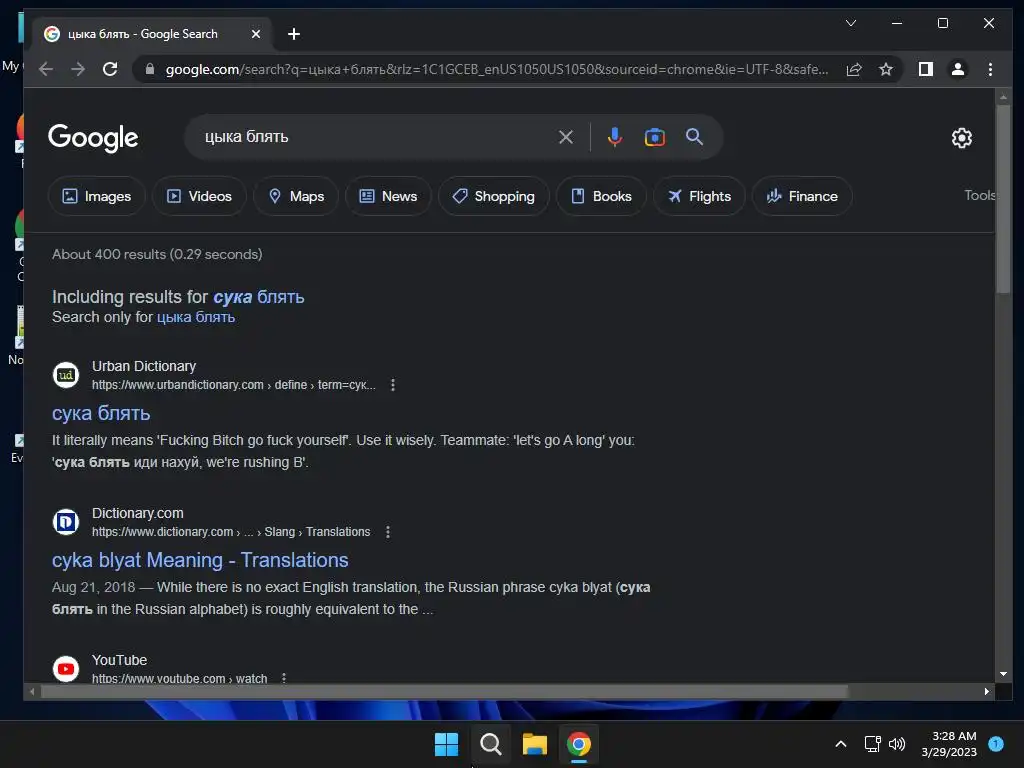Click the Dictionary.com site favicon

pyautogui.click(x=66, y=522)
